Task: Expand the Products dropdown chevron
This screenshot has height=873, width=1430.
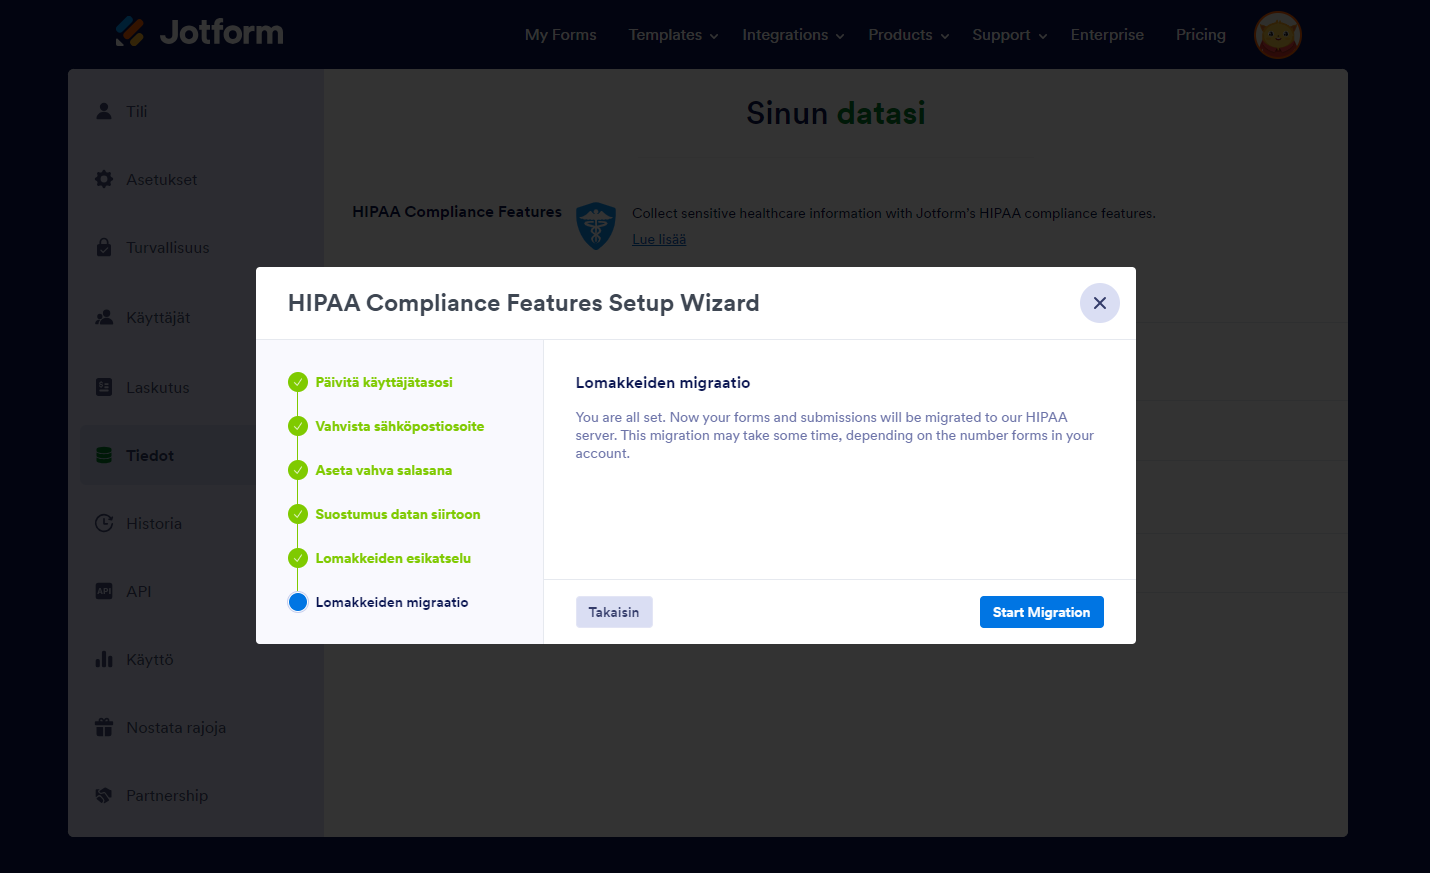Action: coord(945,36)
